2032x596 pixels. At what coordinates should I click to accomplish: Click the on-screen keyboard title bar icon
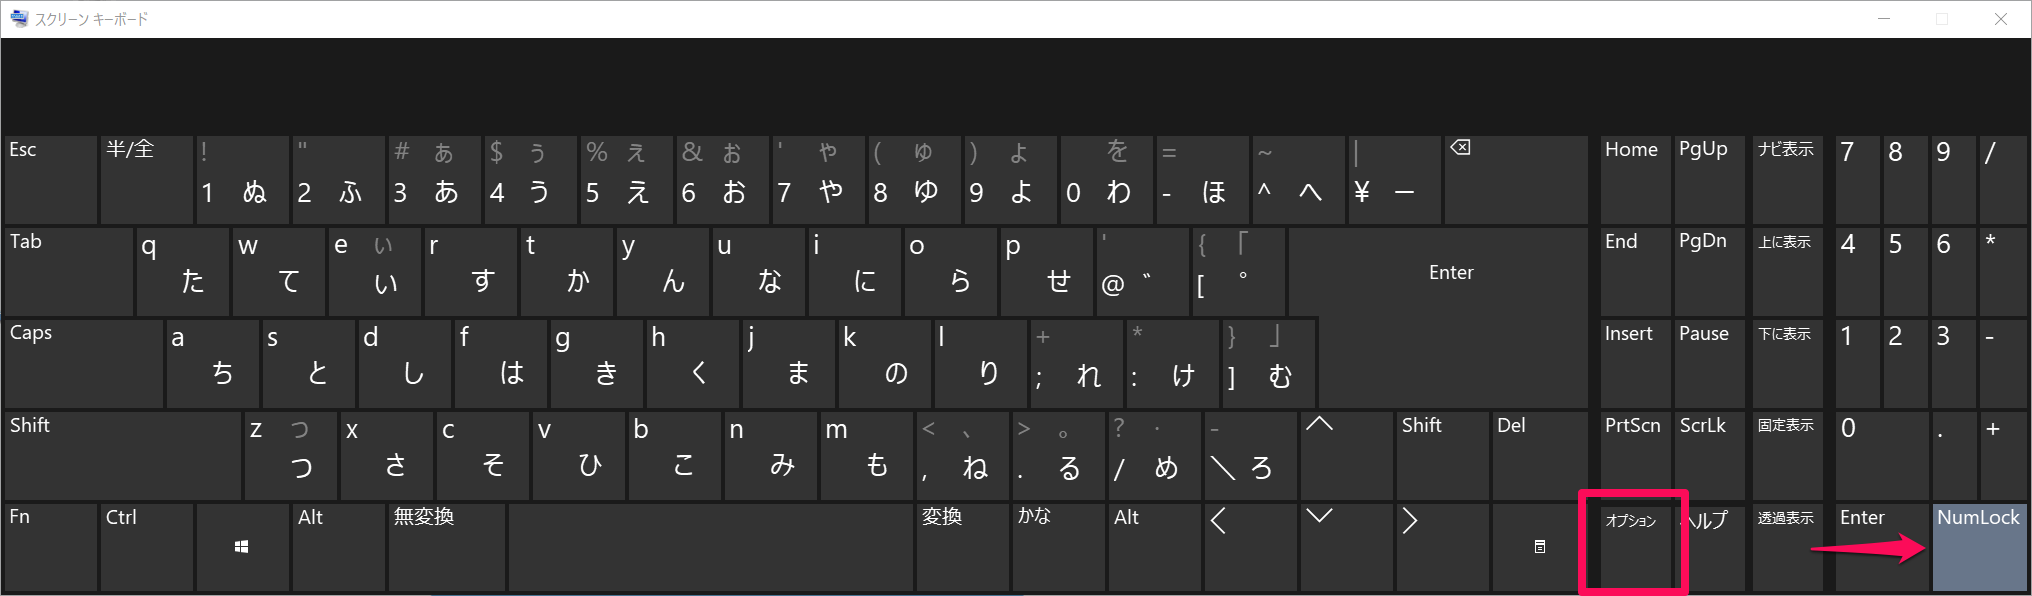point(19,18)
